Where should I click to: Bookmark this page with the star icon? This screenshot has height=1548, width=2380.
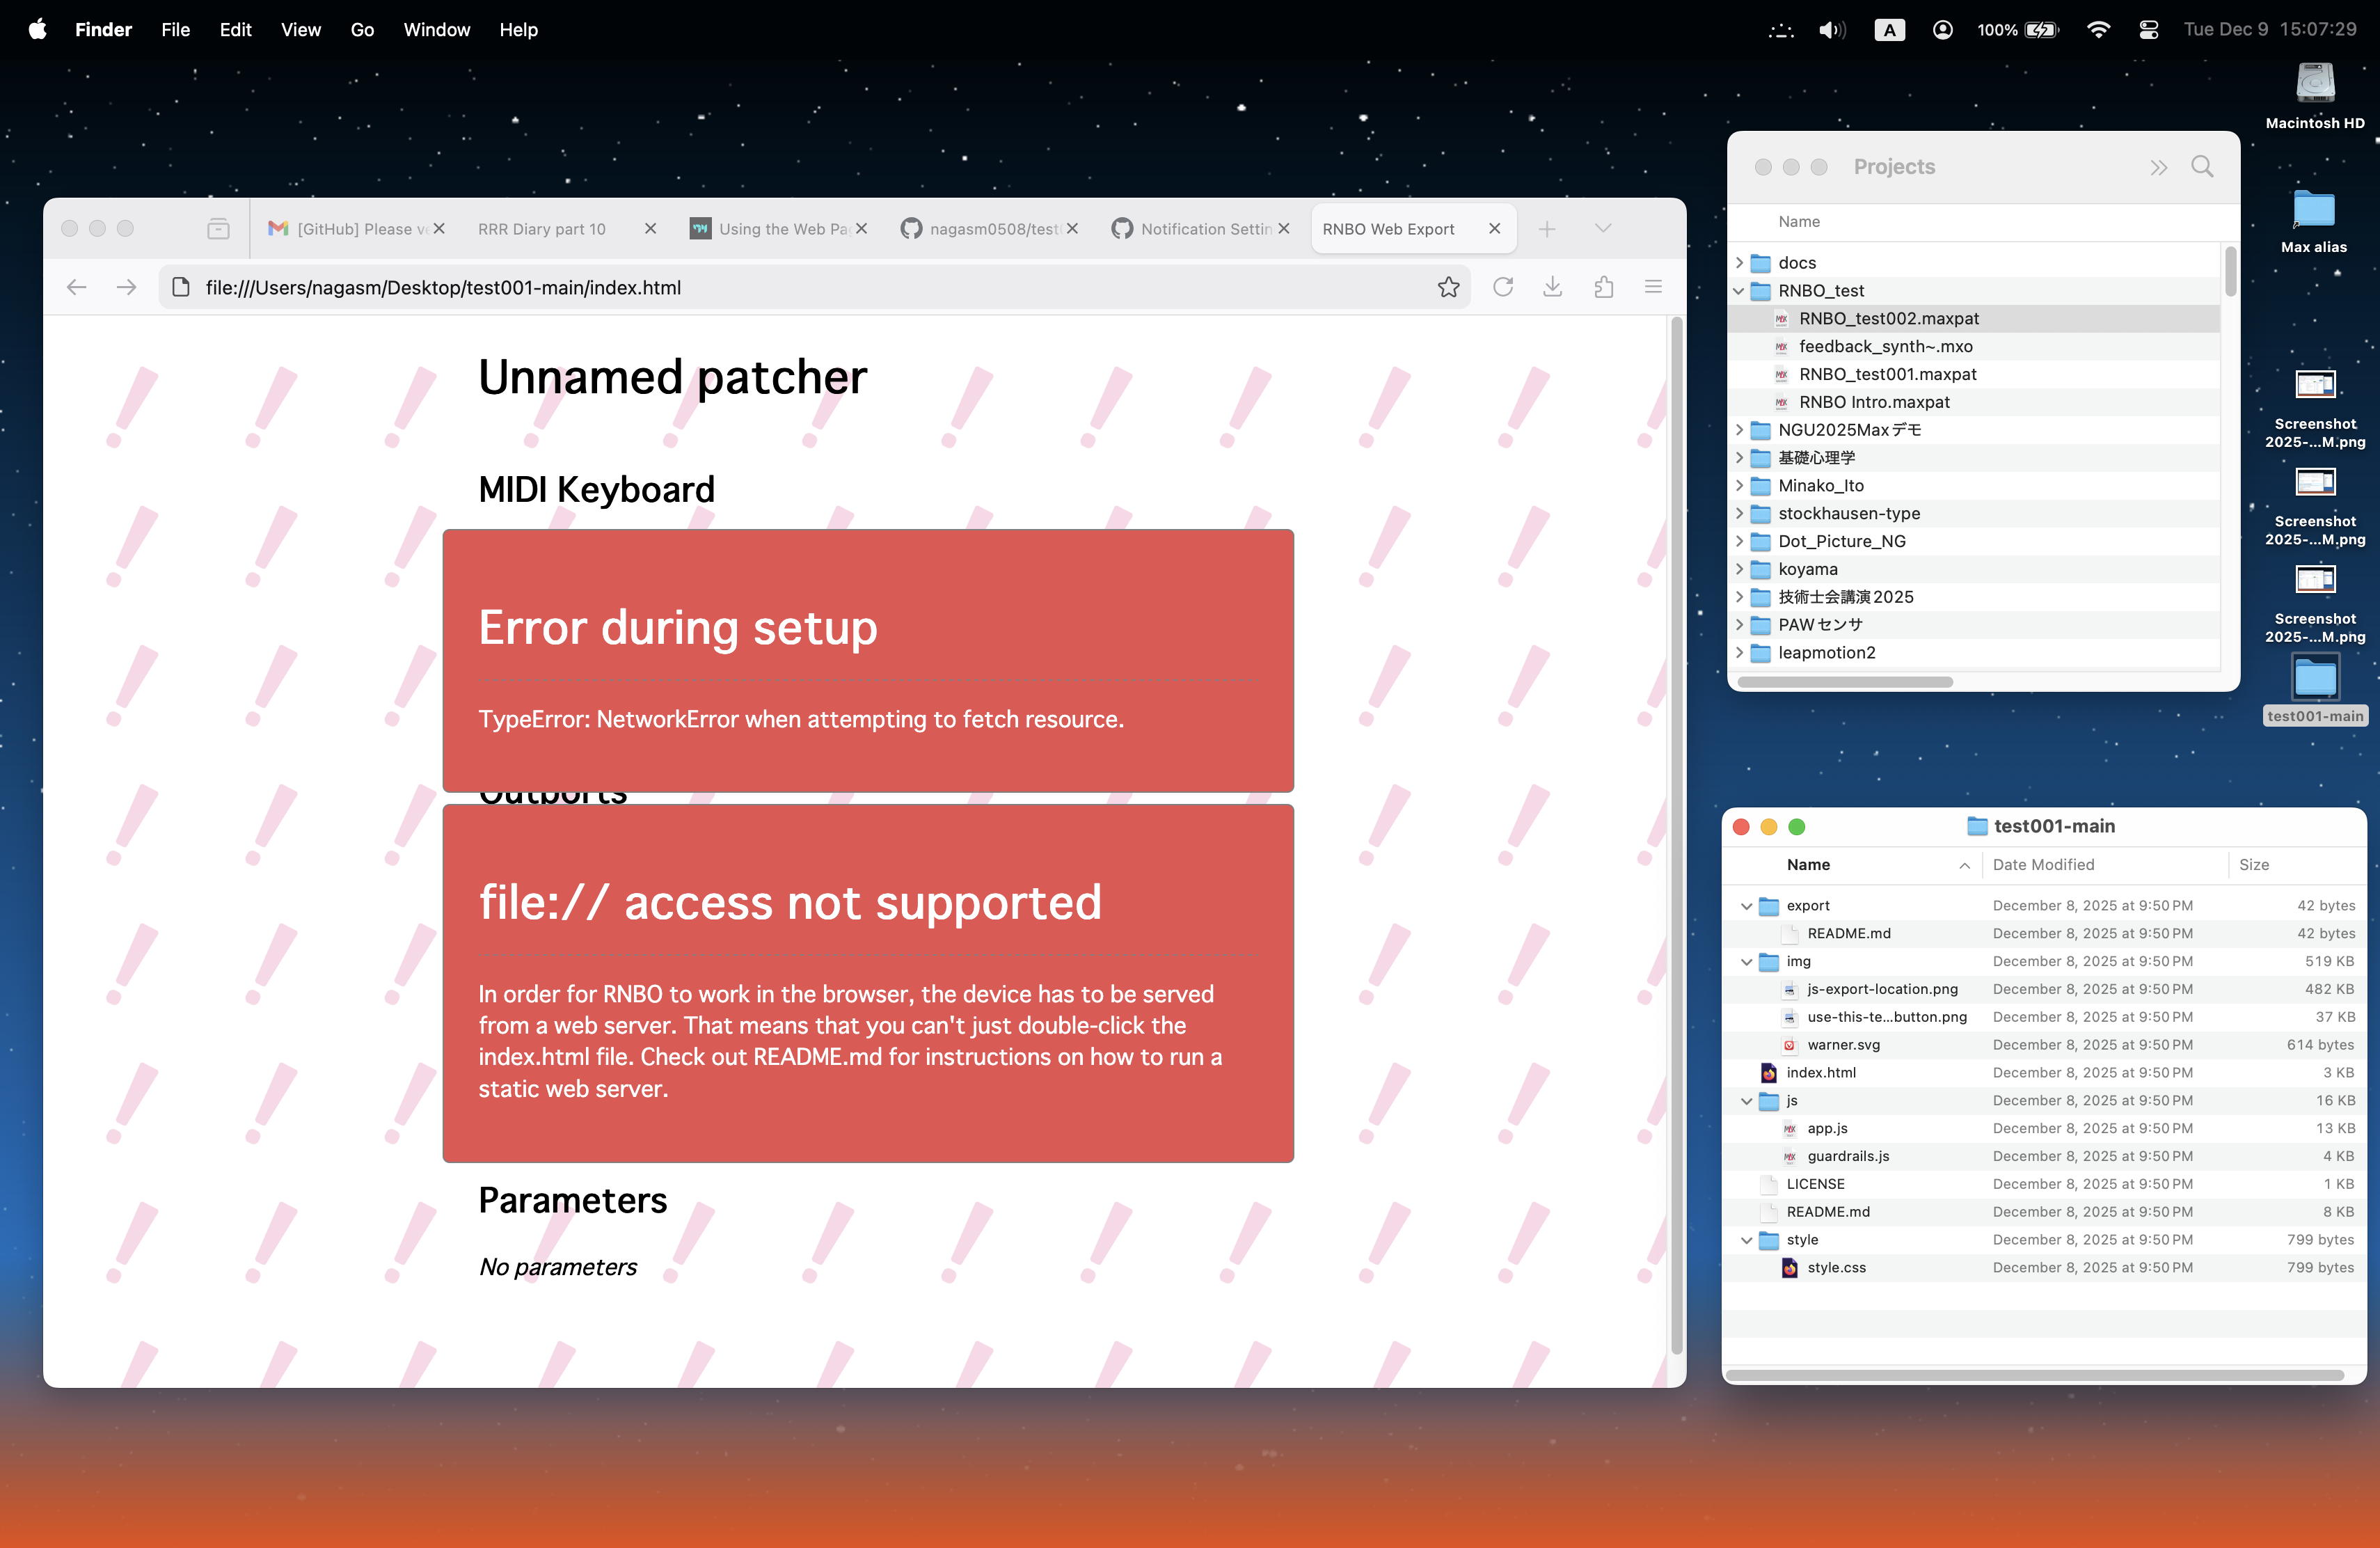tap(1448, 288)
